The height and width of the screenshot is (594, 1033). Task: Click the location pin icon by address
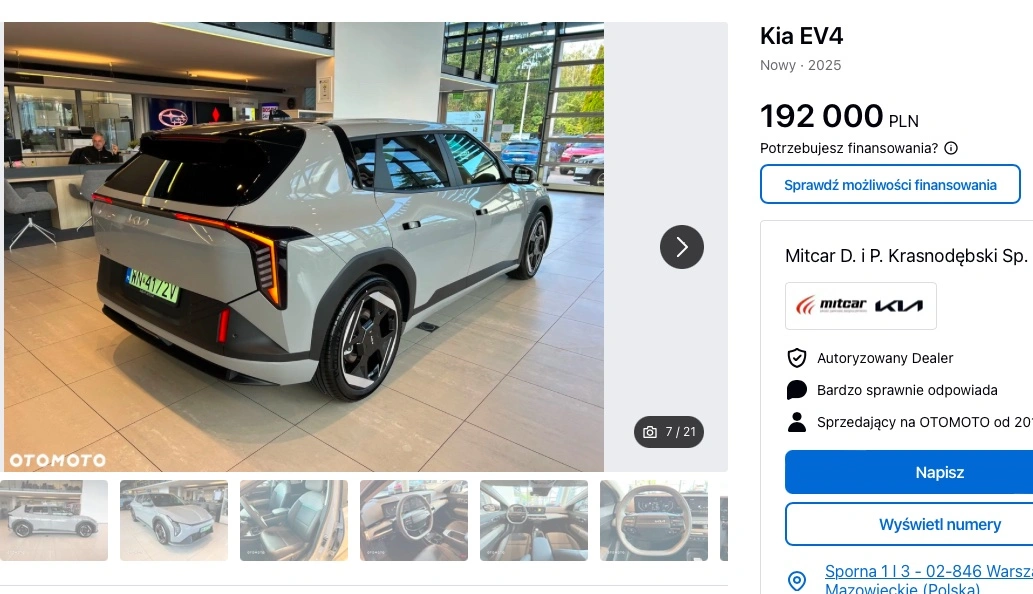[x=796, y=580]
